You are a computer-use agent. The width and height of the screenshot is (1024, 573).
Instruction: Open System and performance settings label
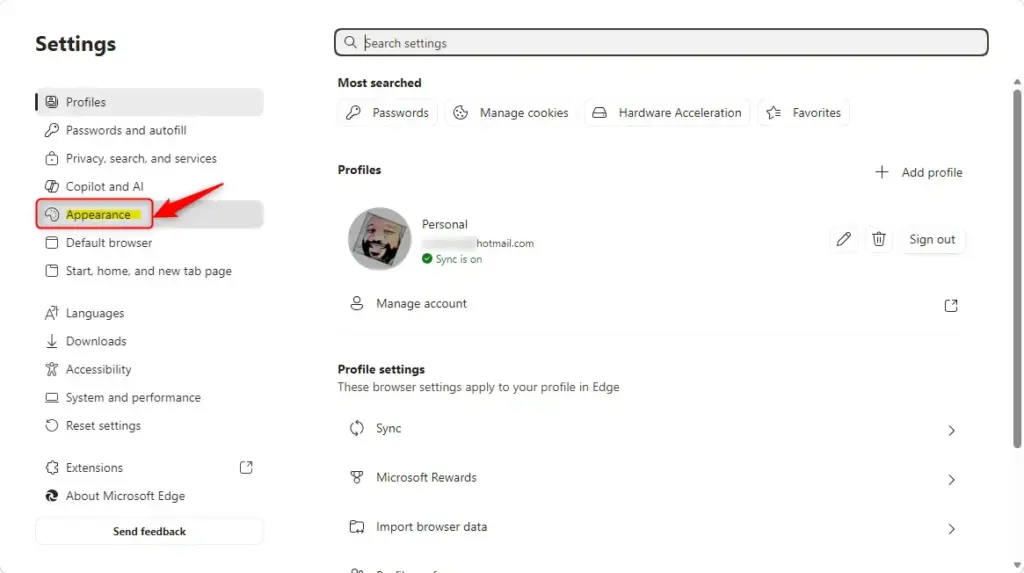(133, 397)
